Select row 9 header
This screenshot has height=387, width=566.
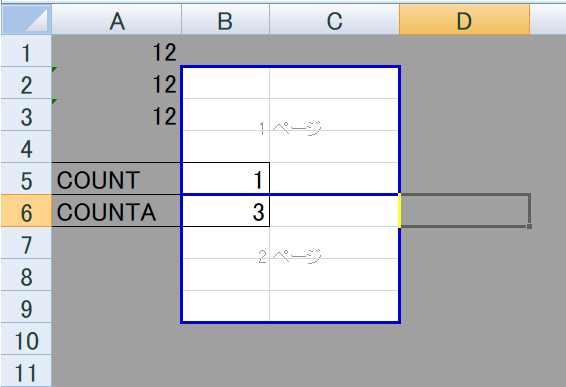click(26, 306)
